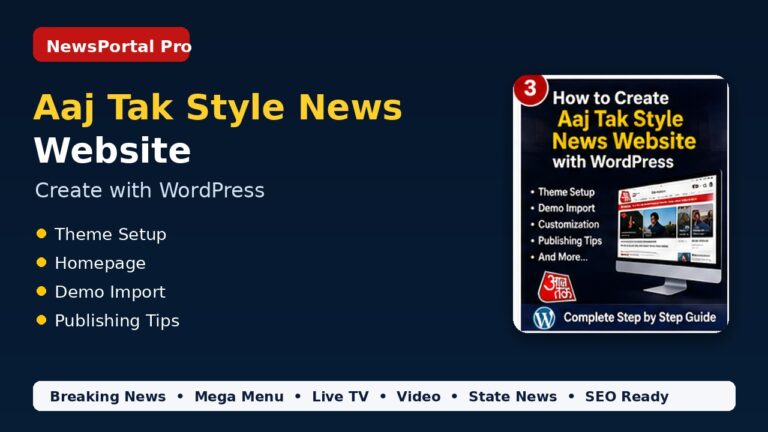Viewport: 768px width, 432px height.
Task: Click the WordPress logo in the thumbnail
Action: (x=544, y=318)
